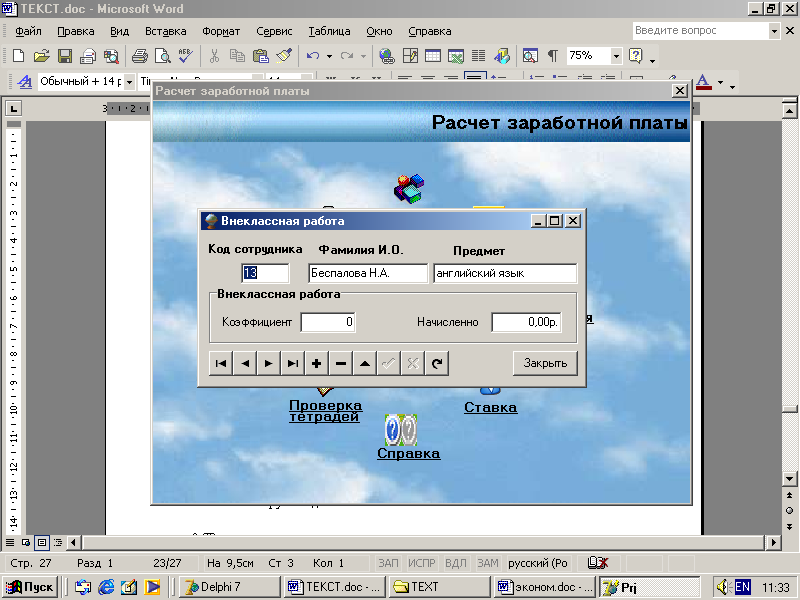Print the document with printer icon
Screen dimensions: 800x600
click(x=140, y=56)
